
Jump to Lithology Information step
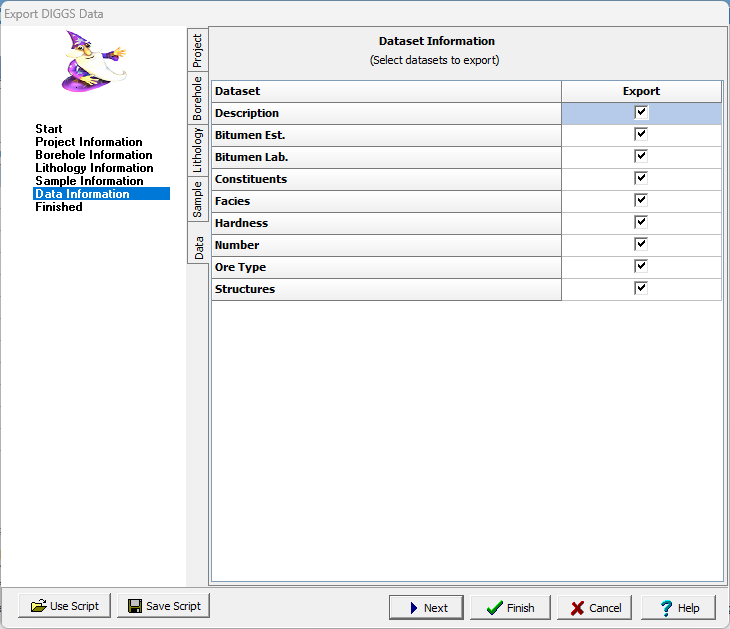coord(94,168)
